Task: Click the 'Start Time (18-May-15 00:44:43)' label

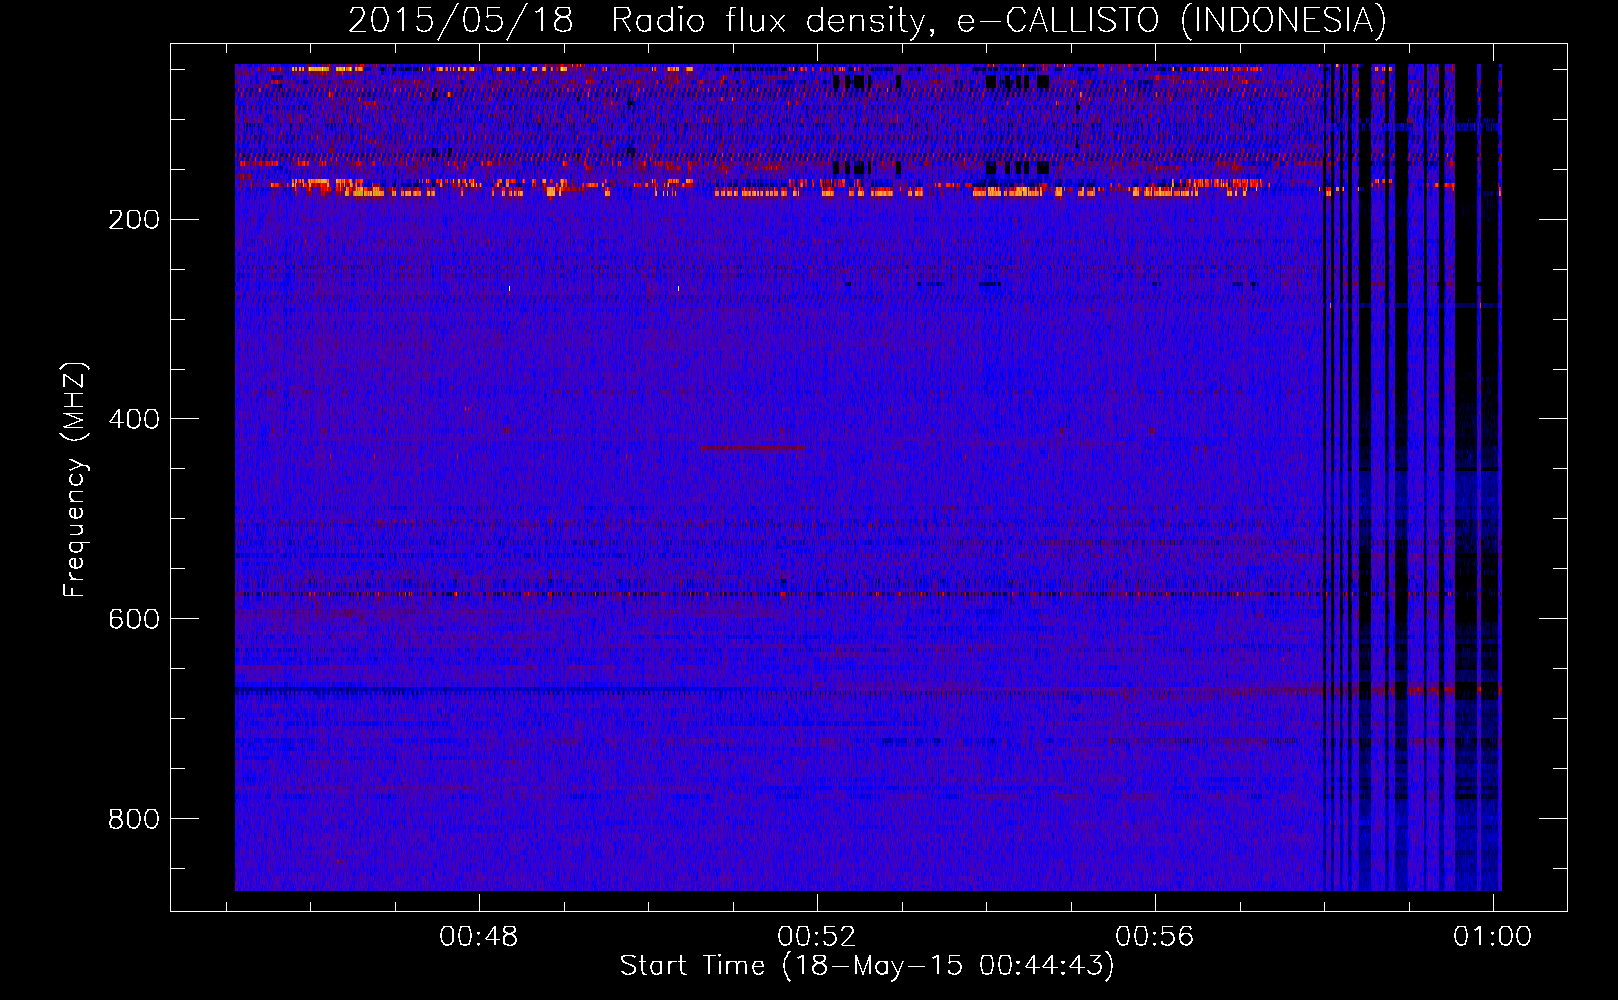Action: [x=867, y=966]
